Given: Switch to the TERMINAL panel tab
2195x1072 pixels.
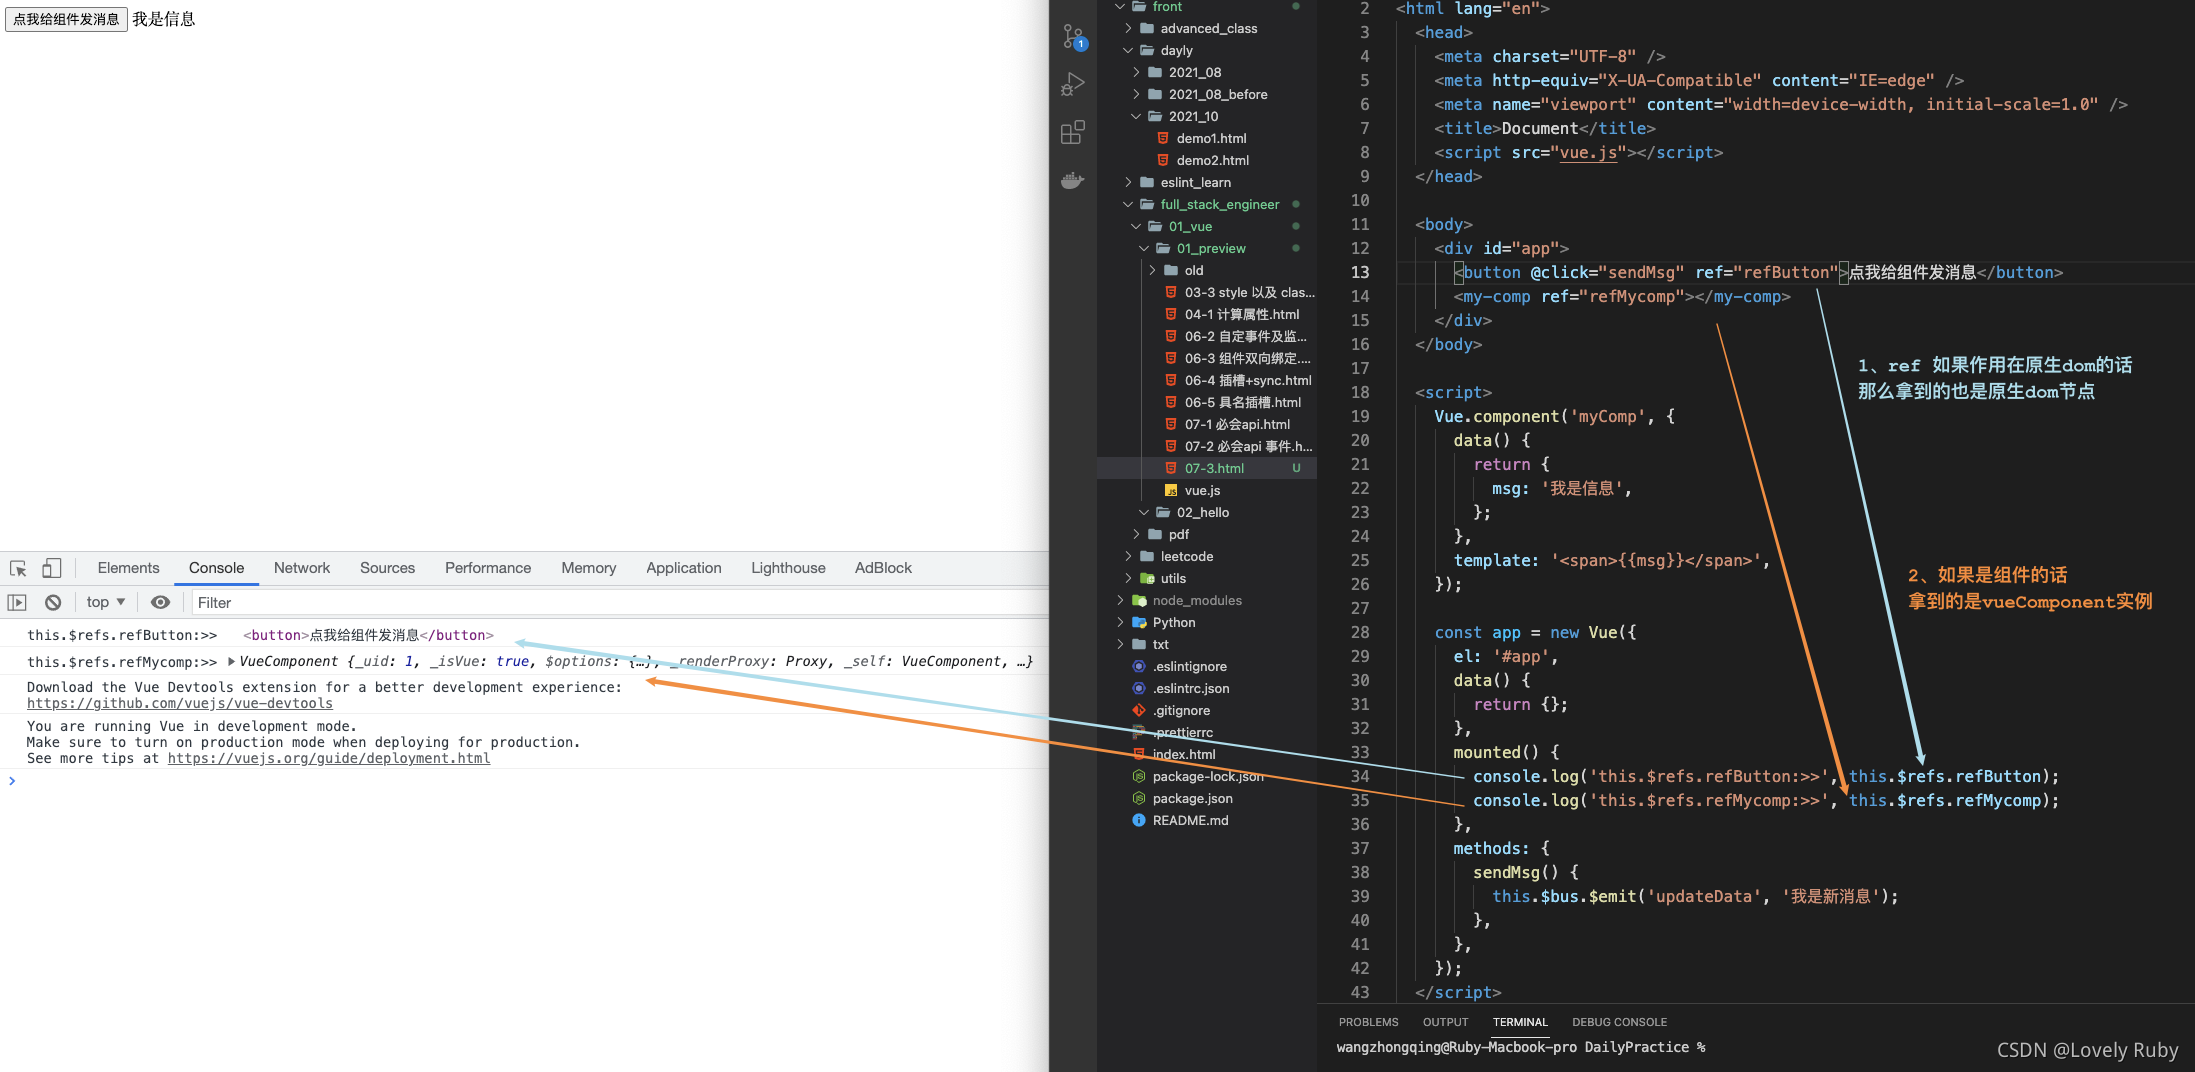Looking at the screenshot, I should [1520, 1022].
